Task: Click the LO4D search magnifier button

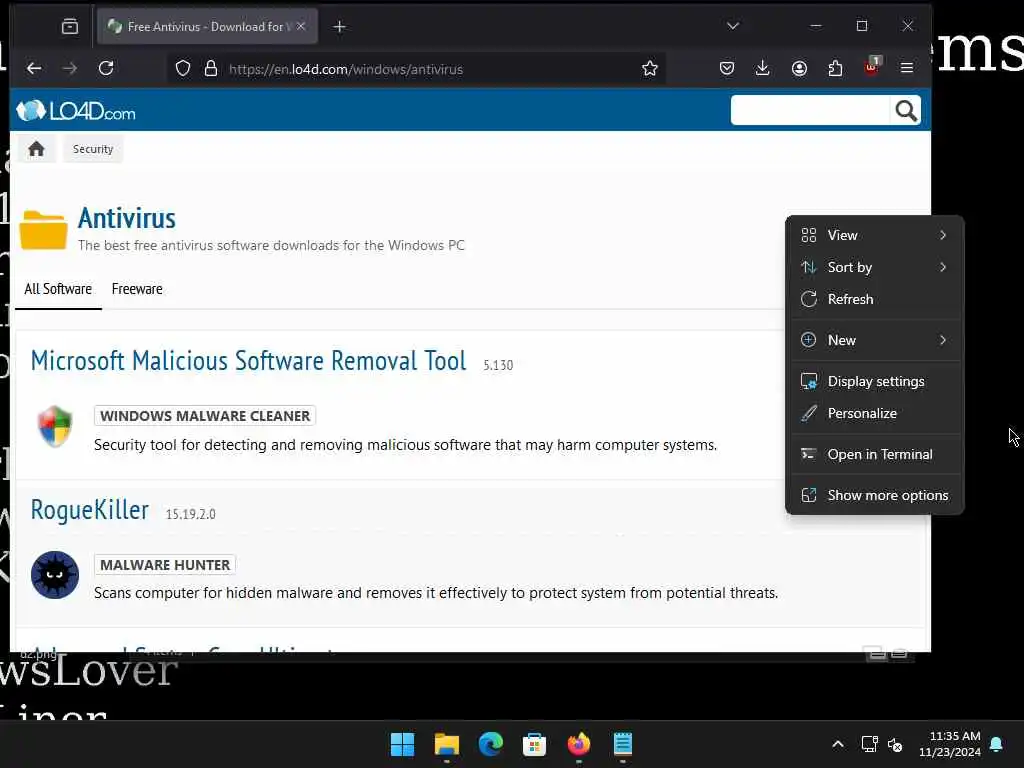Action: pos(905,110)
